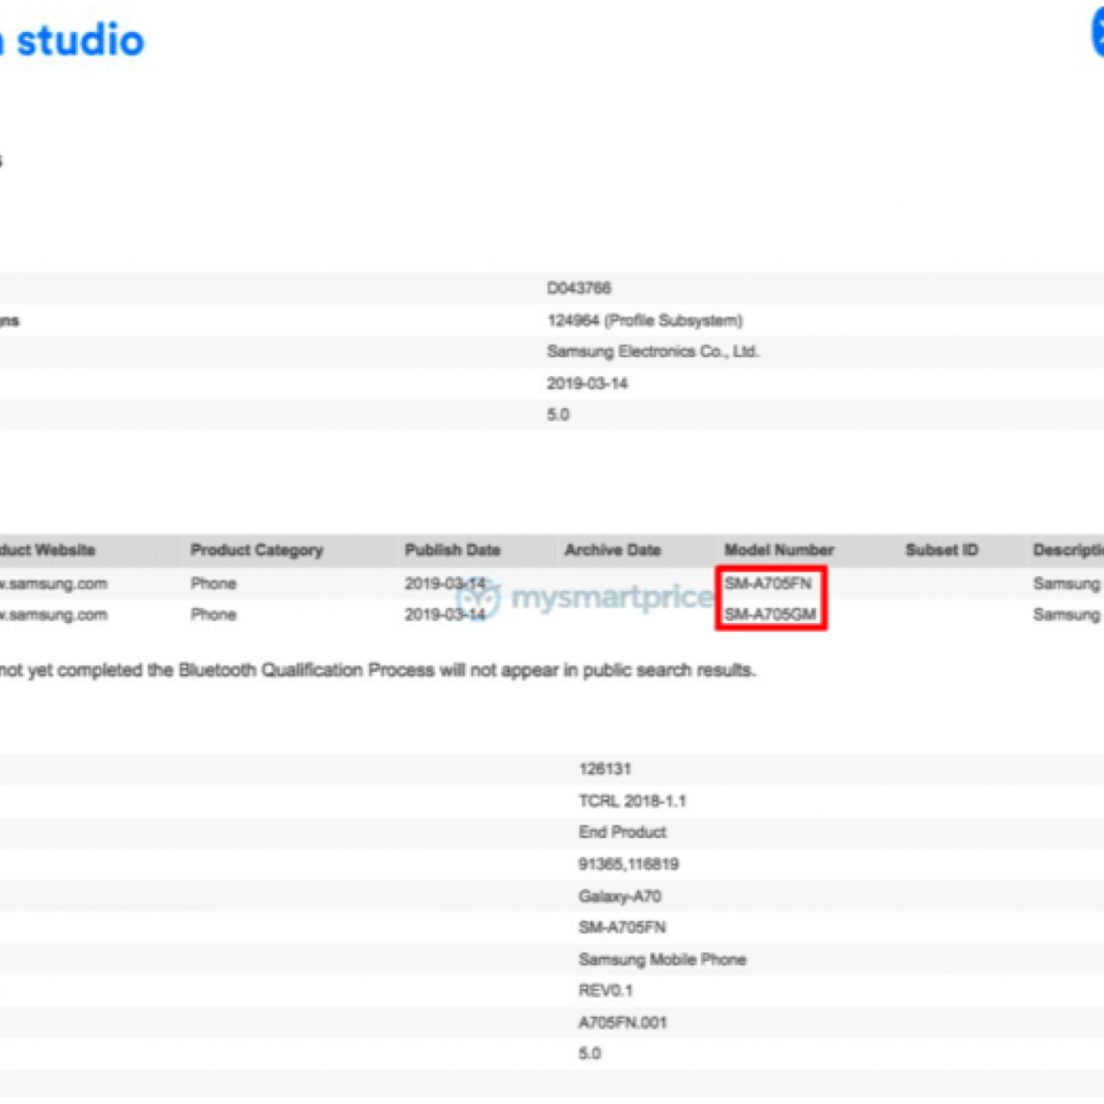This screenshot has height=1104, width=1104.
Task: Click the Galaxy-A70 product name value
Action: tap(619, 896)
